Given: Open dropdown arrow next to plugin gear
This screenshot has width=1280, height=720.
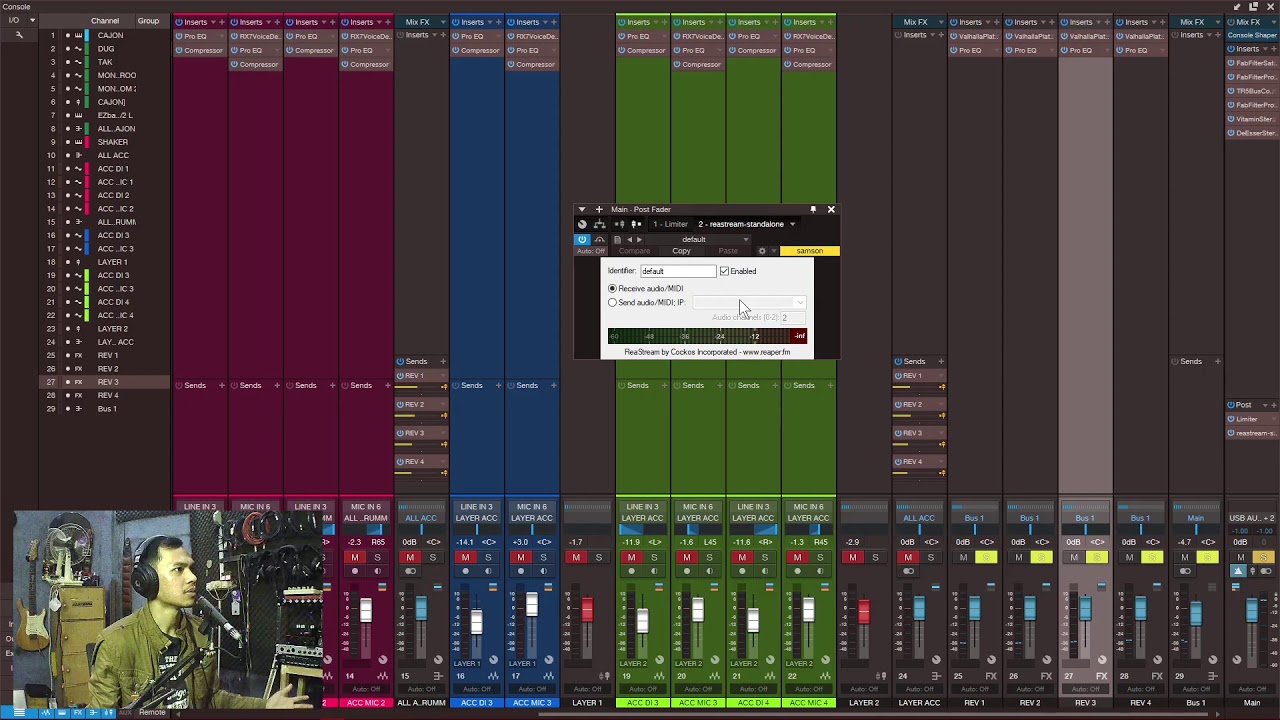Looking at the screenshot, I should pos(773,251).
